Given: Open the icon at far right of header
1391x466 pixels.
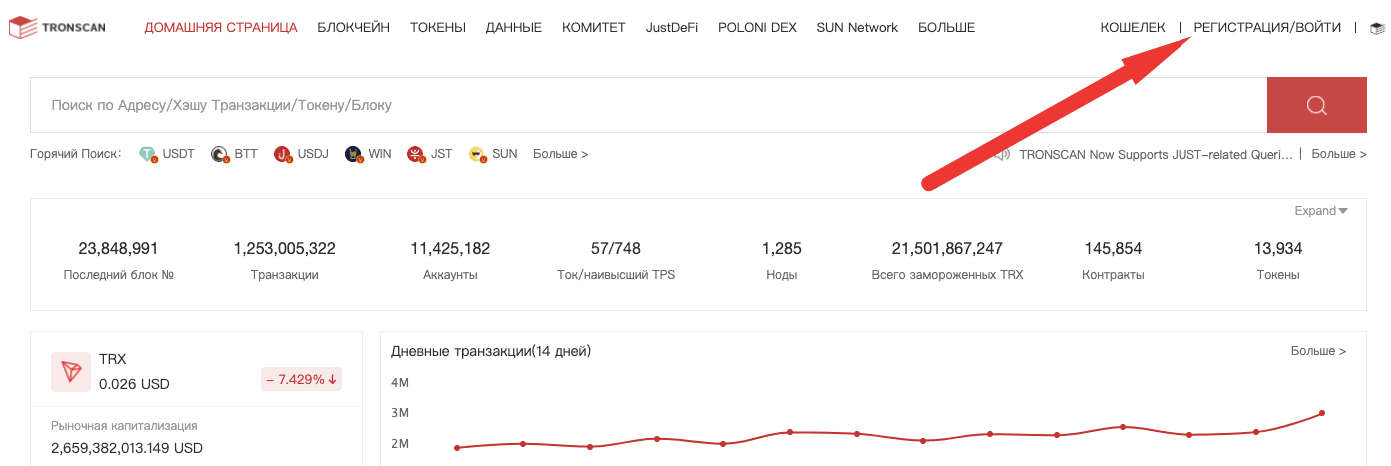Looking at the screenshot, I should (1377, 28).
